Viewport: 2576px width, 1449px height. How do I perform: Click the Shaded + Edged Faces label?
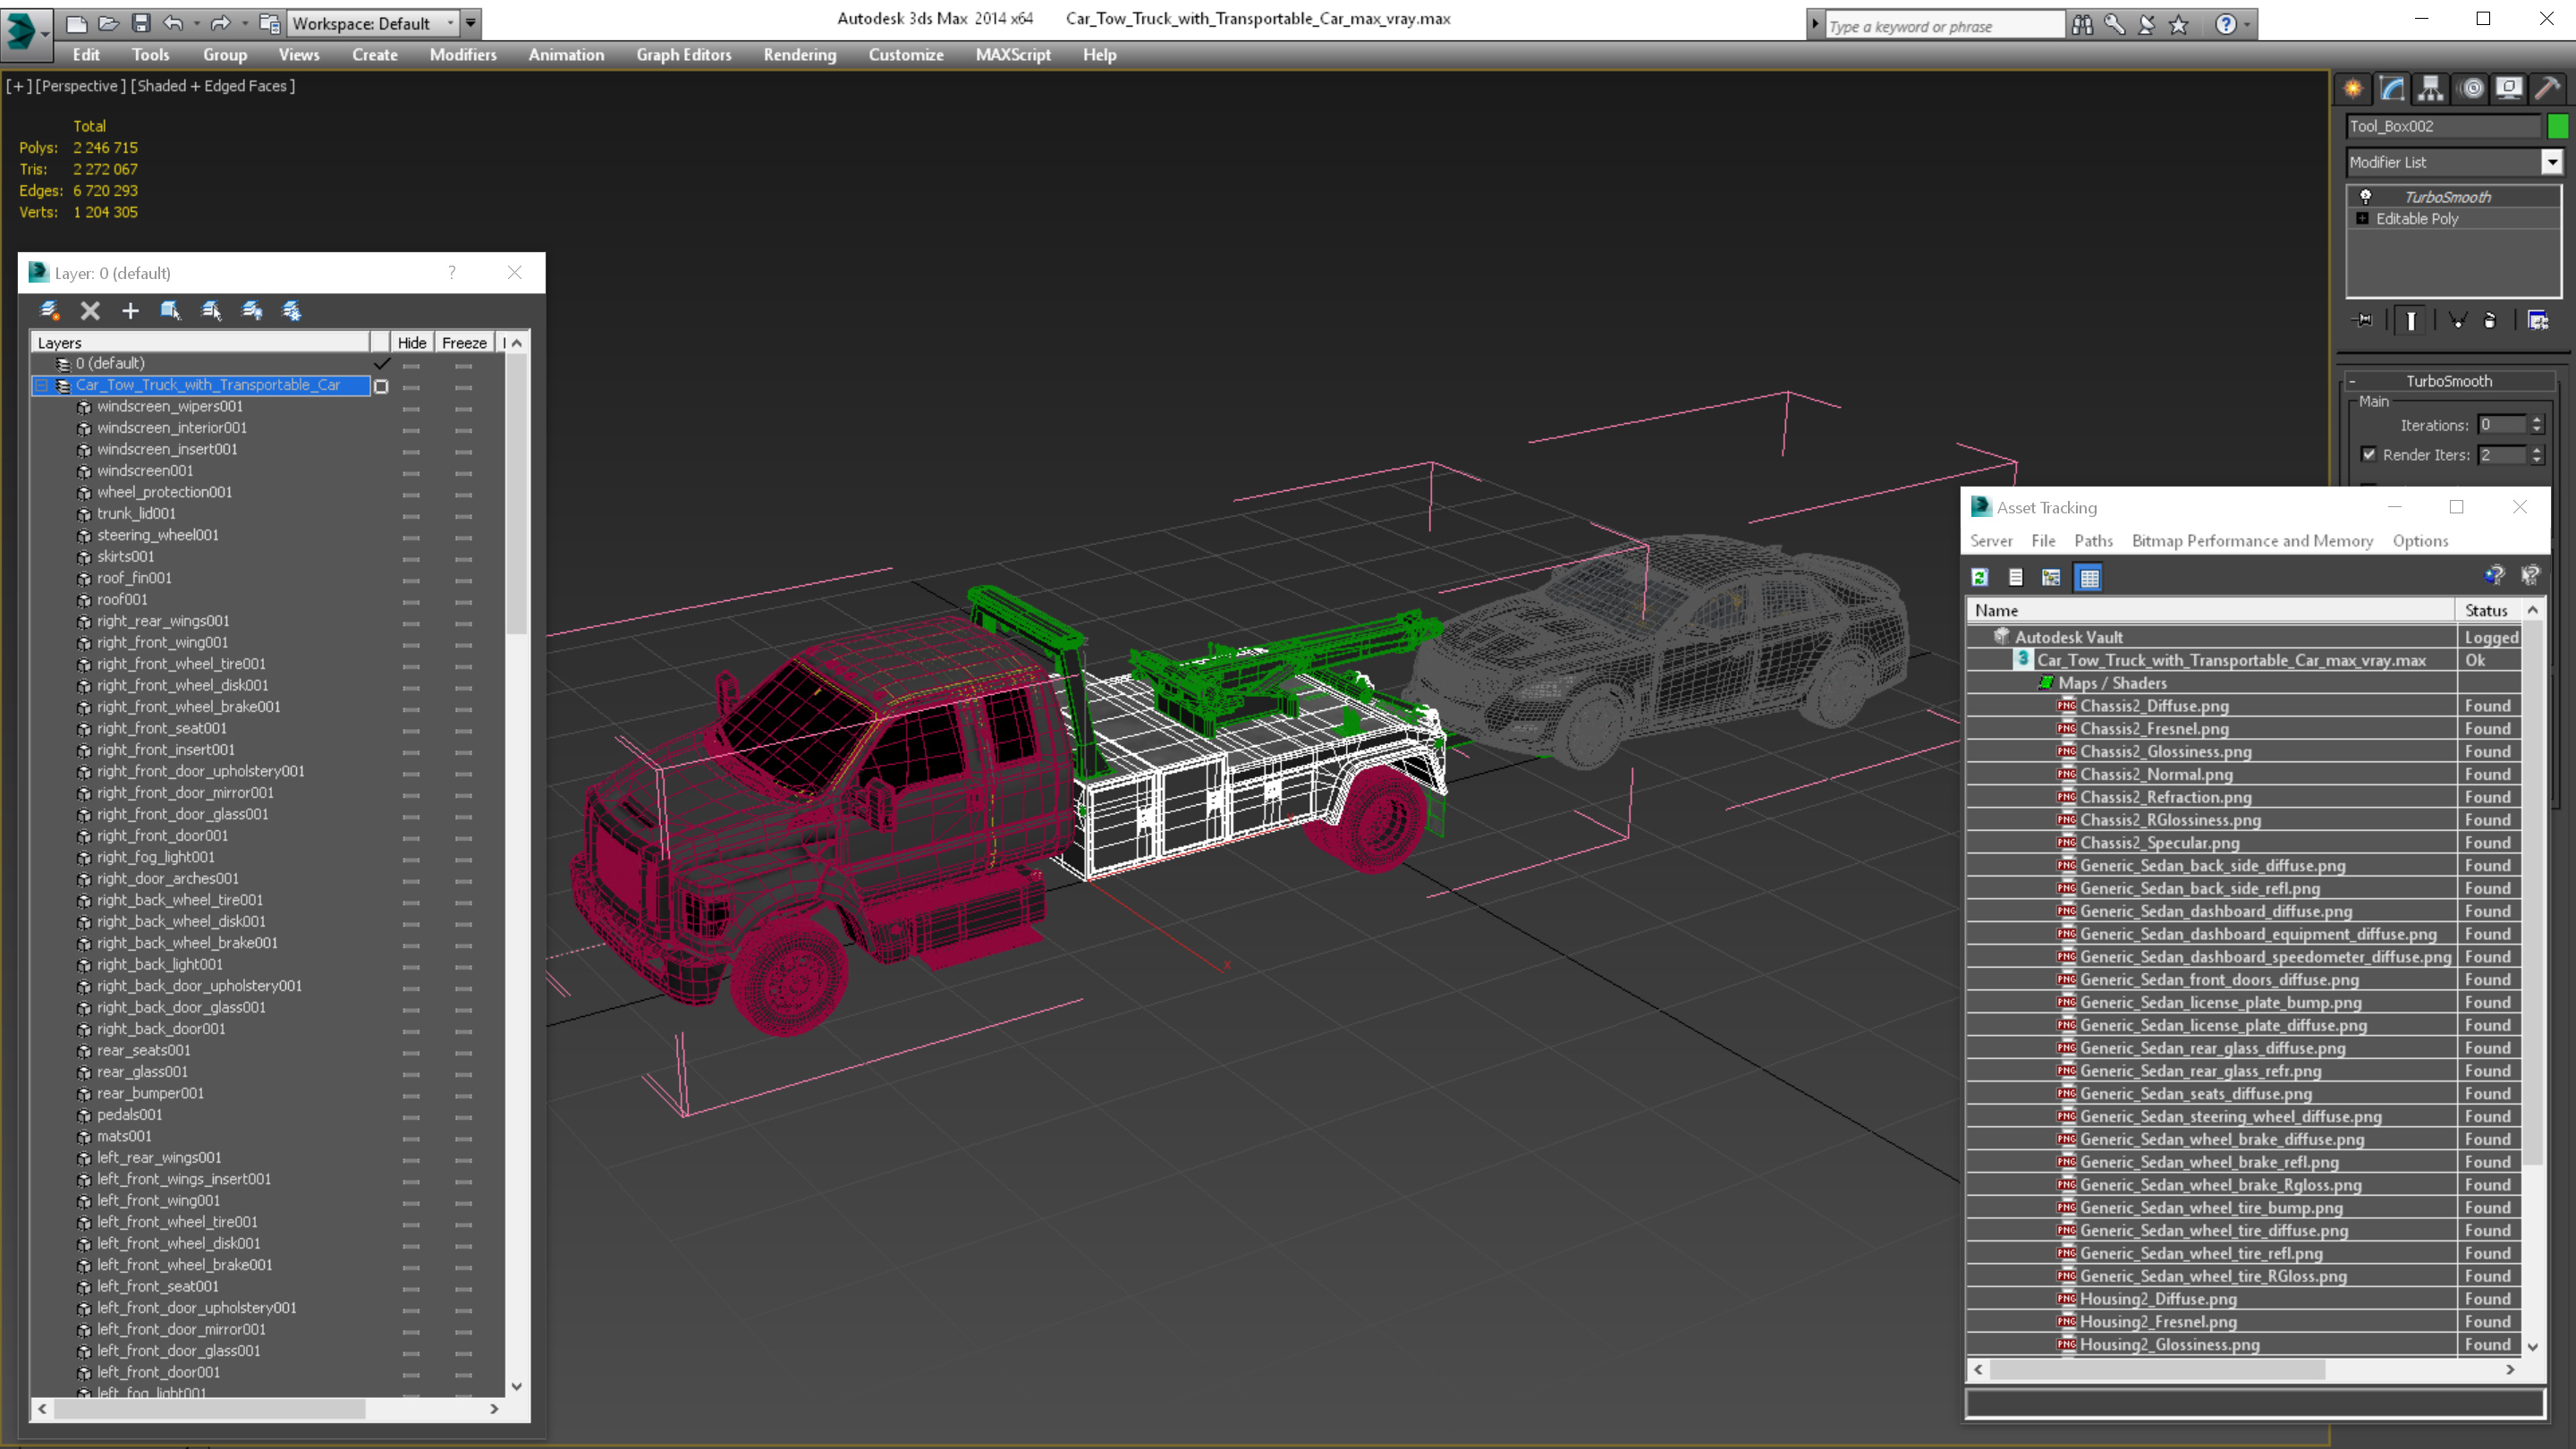[x=213, y=86]
